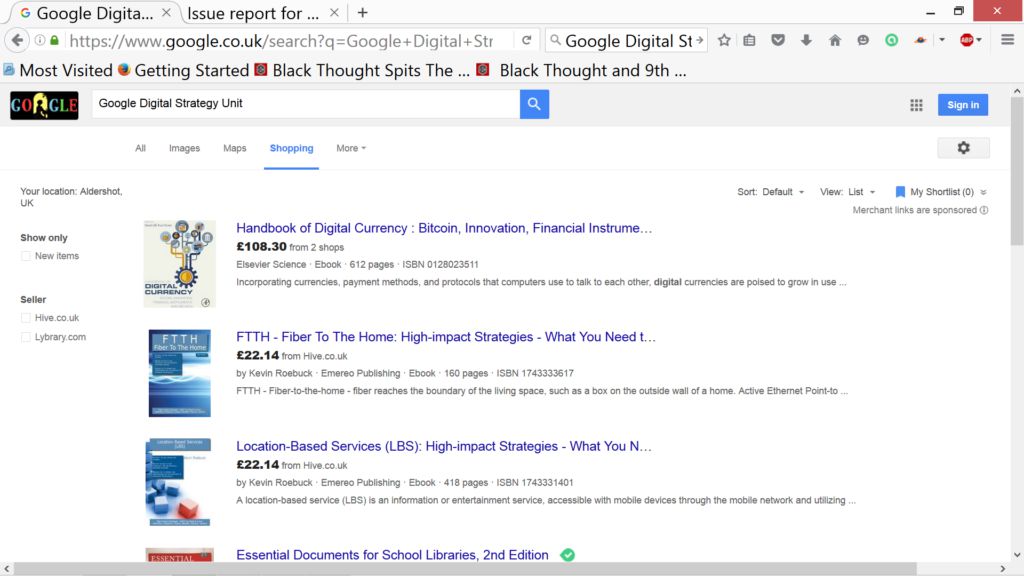Switch to the Images tab

[x=184, y=148]
